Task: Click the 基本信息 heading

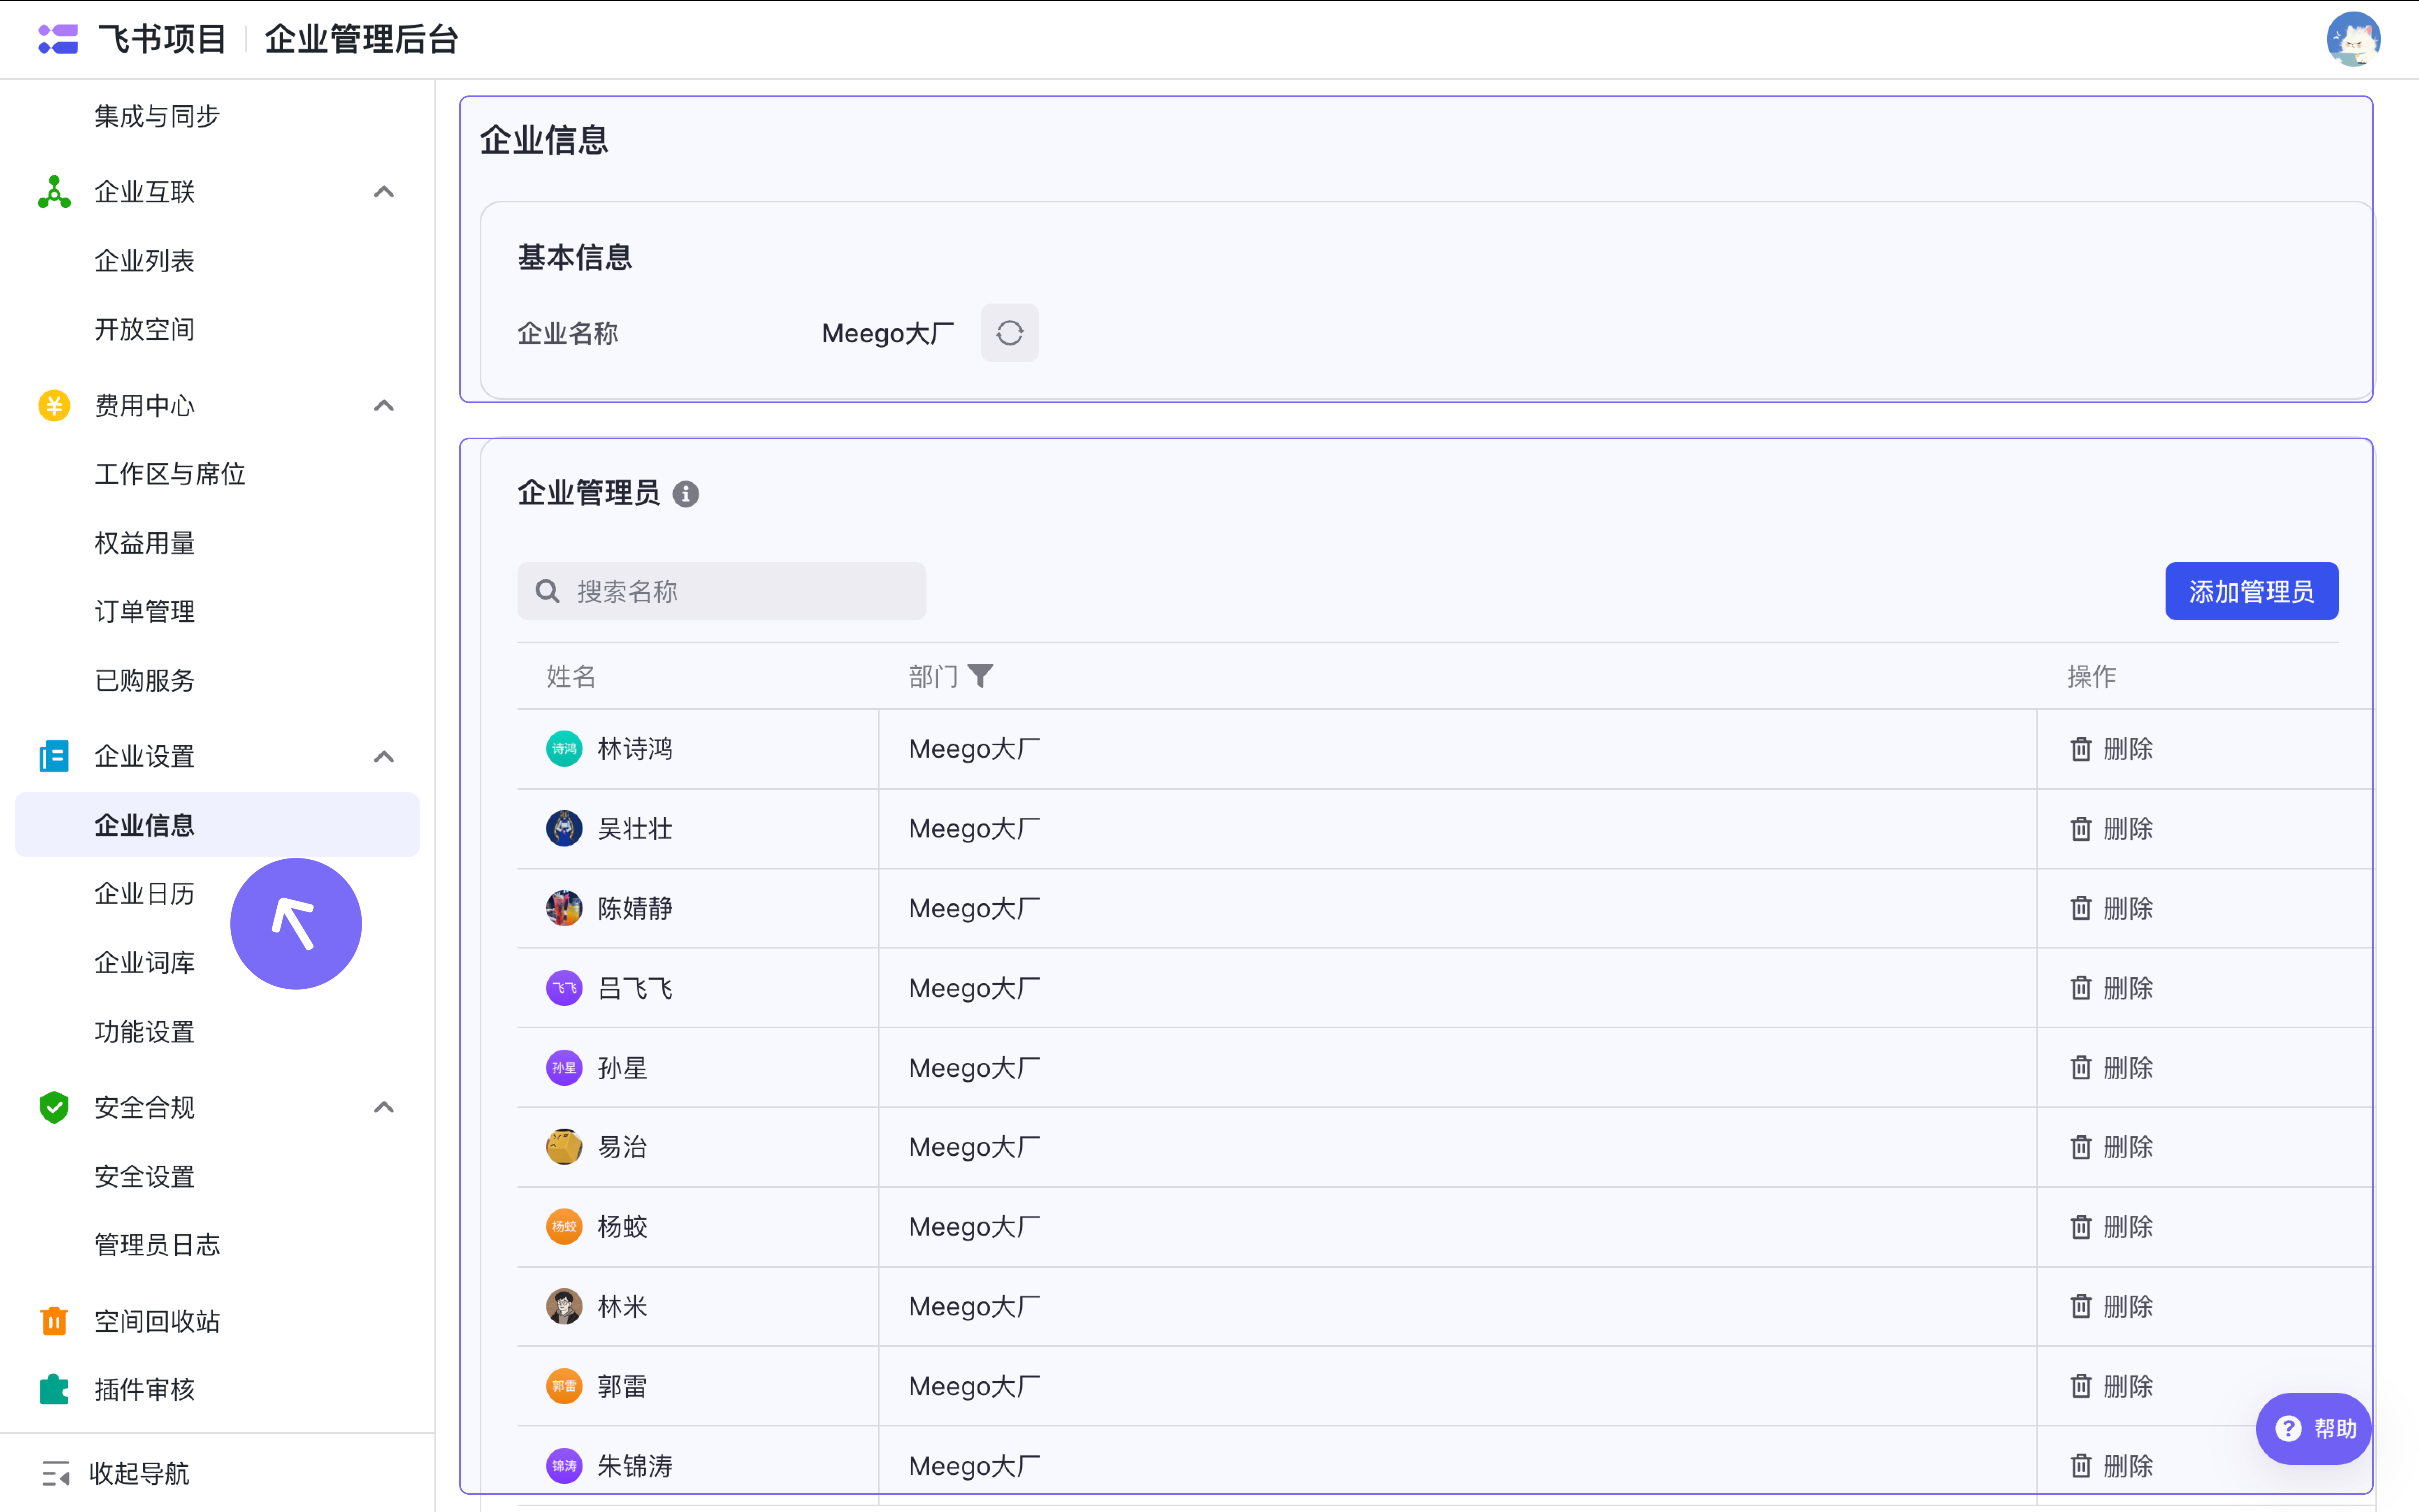Action: (575, 257)
